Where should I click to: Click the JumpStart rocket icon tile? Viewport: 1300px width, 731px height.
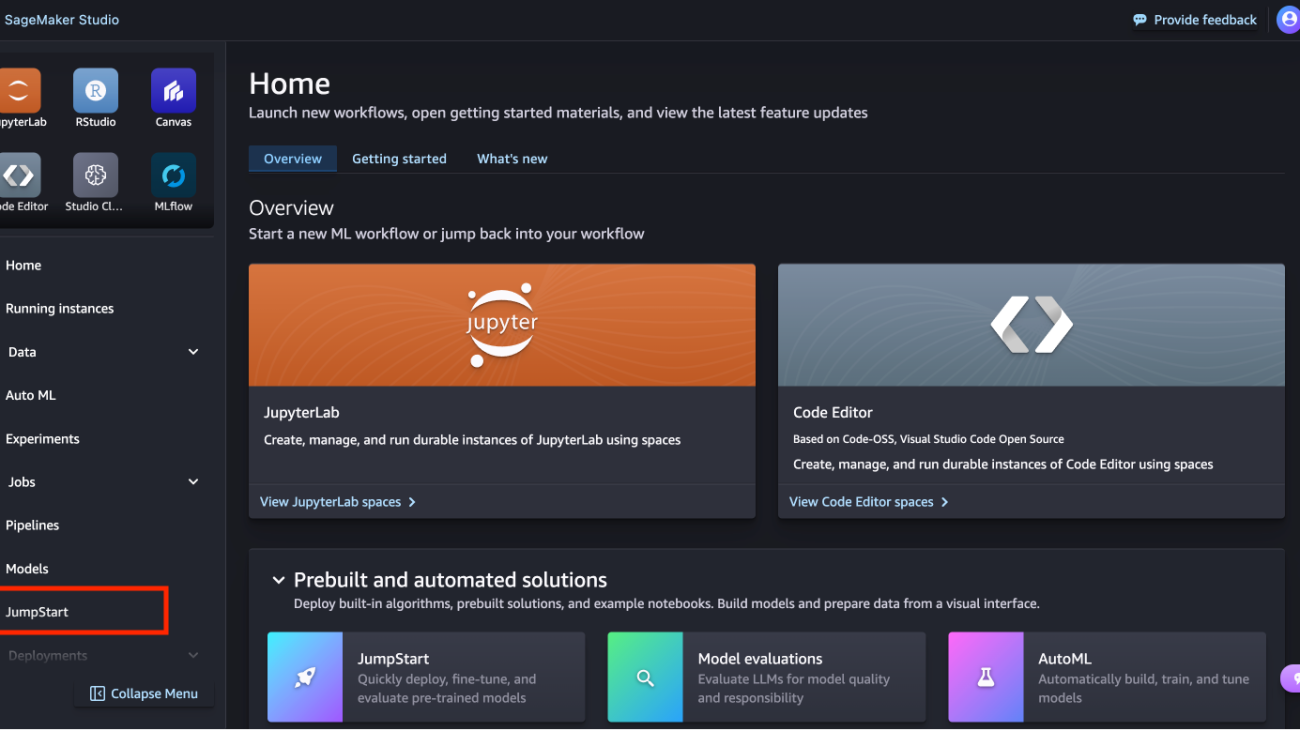tap(305, 677)
